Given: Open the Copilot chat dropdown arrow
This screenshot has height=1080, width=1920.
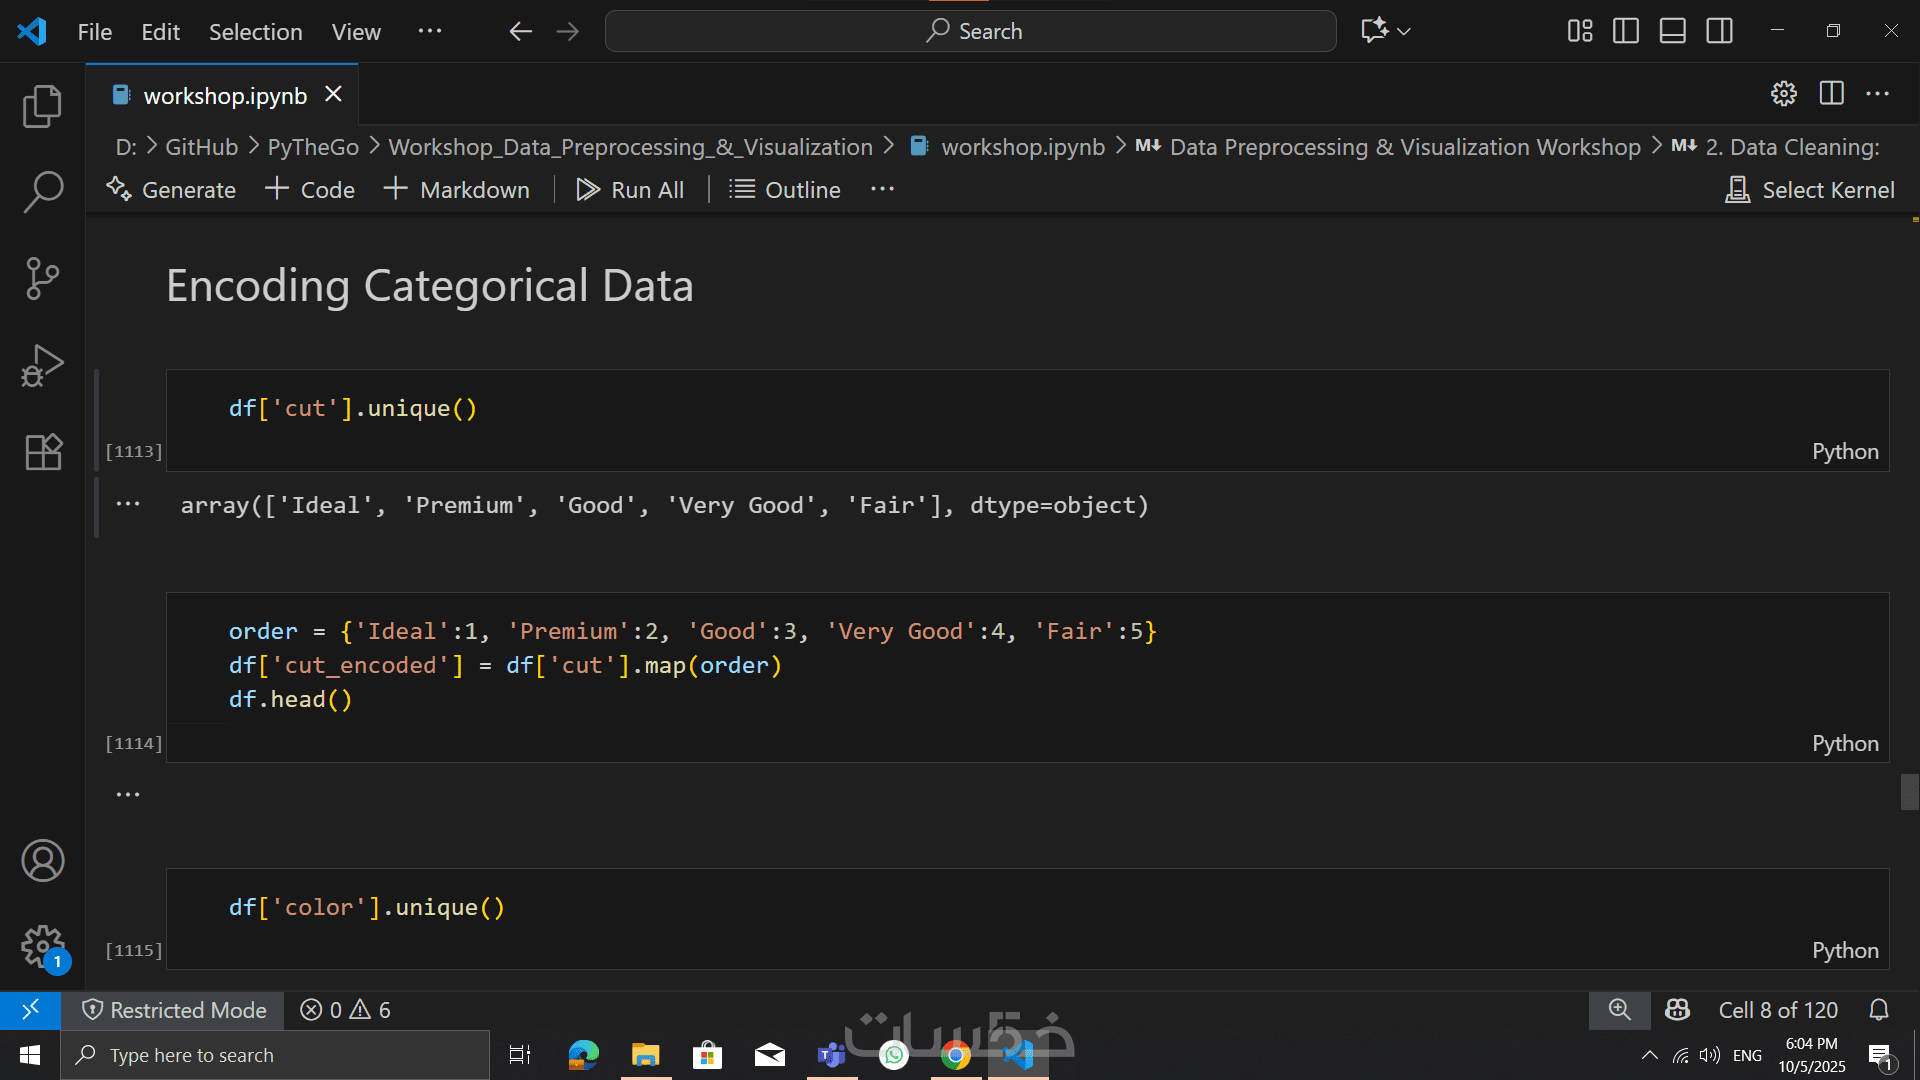Looking at the screenshot, I should click(1404, 31).
